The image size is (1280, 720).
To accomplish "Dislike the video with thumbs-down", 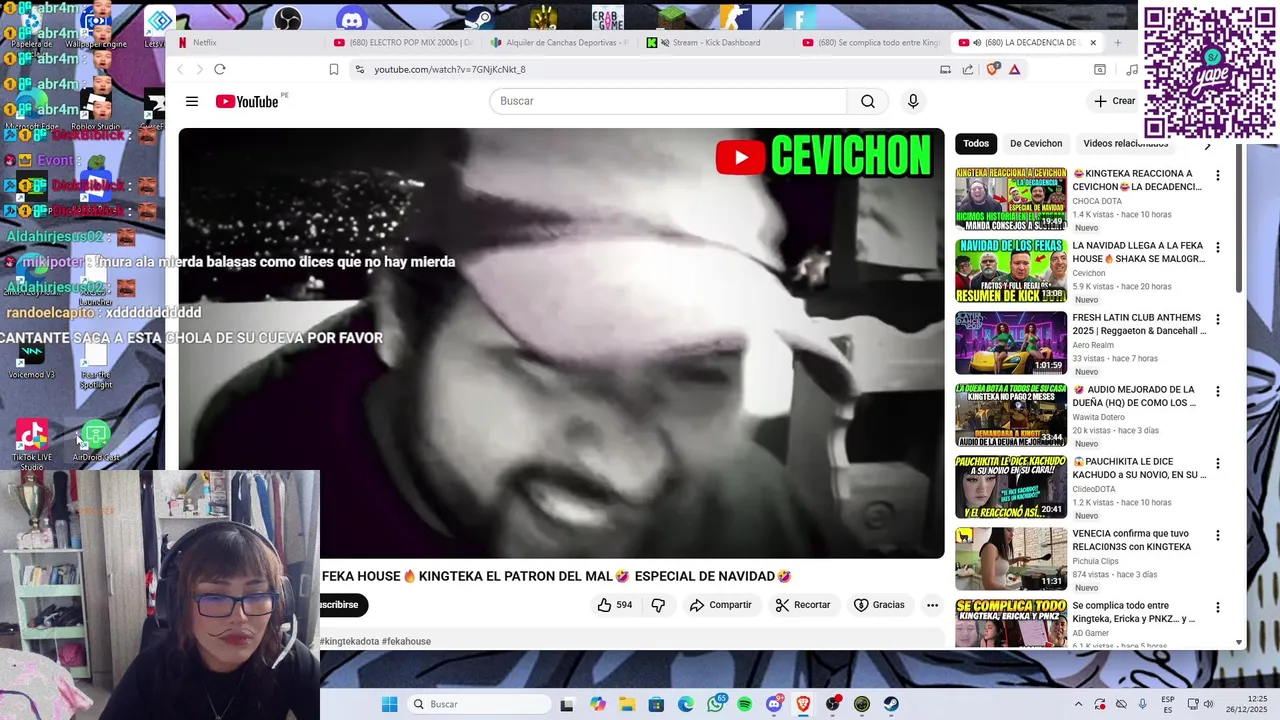I will 658,605.
